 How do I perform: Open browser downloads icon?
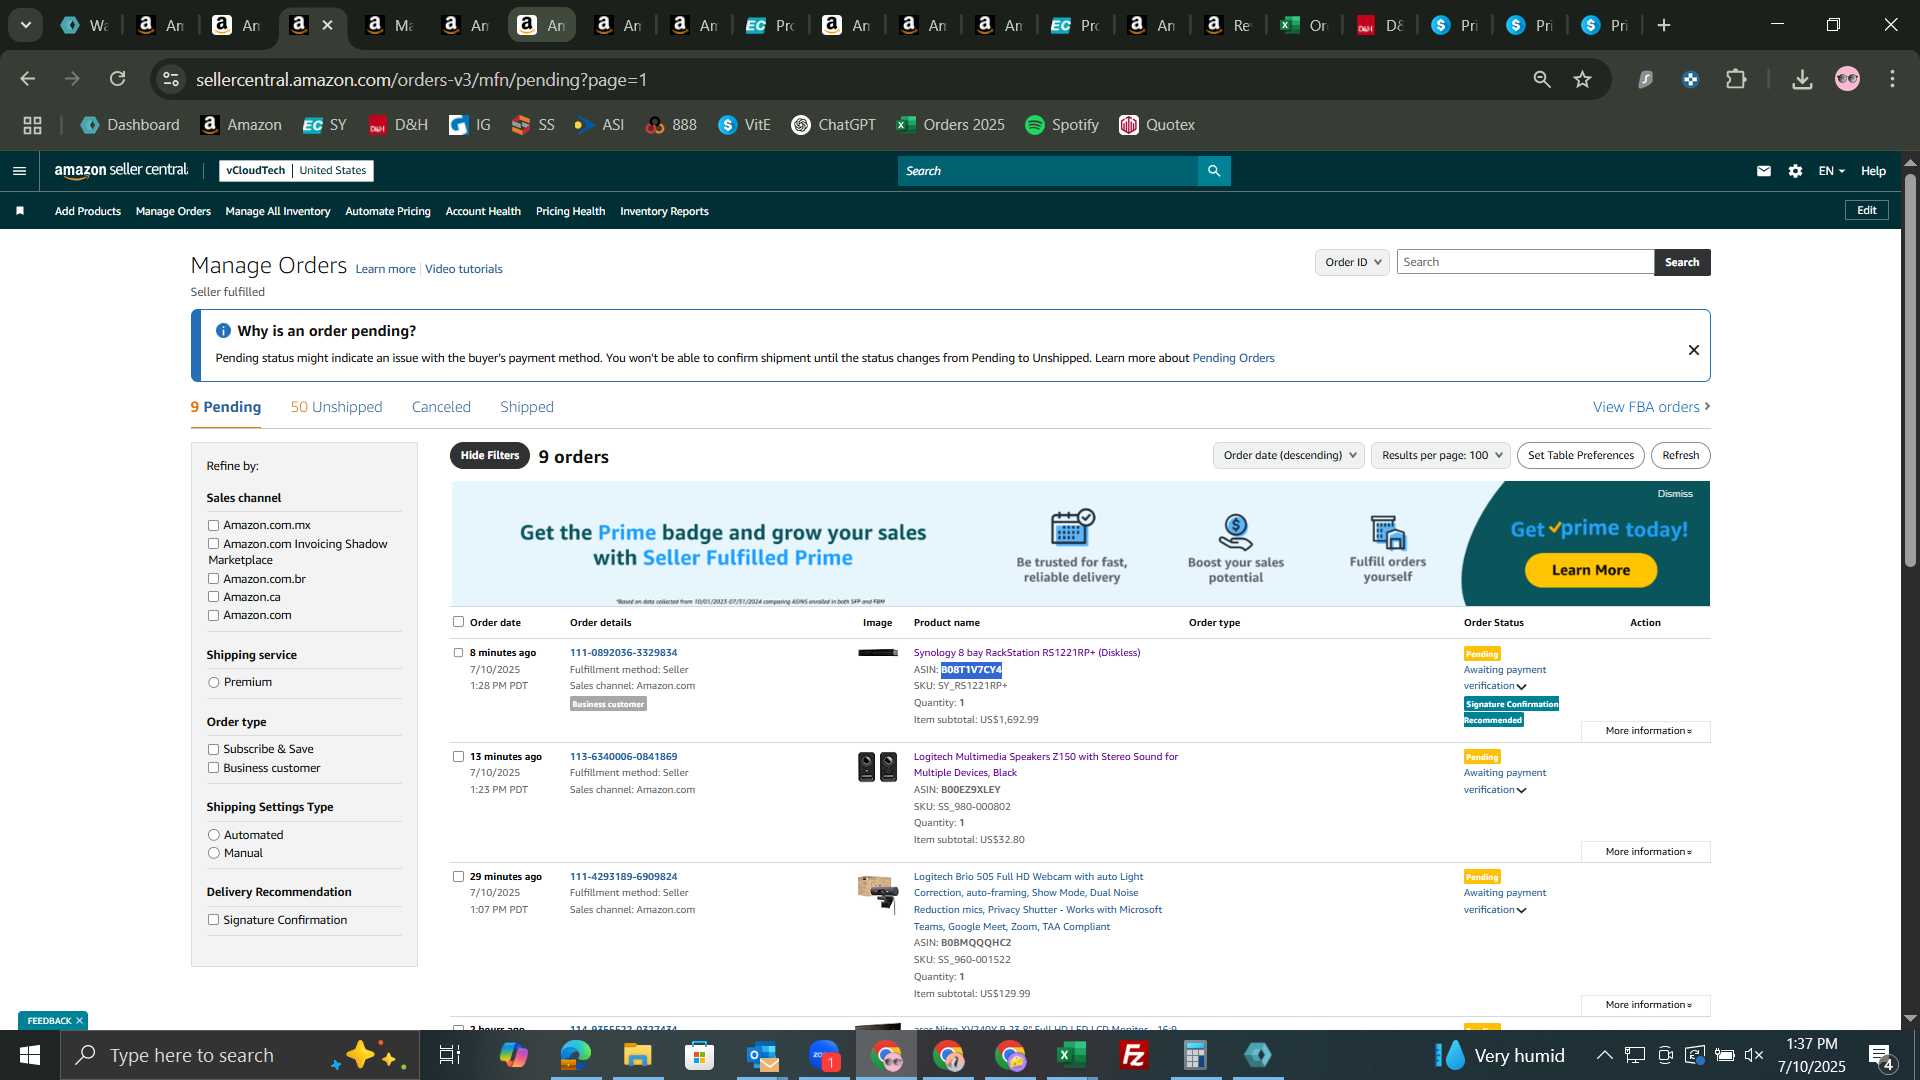point(1802,79)
